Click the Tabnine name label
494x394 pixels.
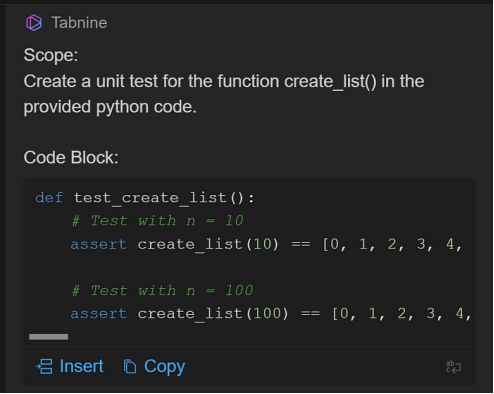(79, 23)
